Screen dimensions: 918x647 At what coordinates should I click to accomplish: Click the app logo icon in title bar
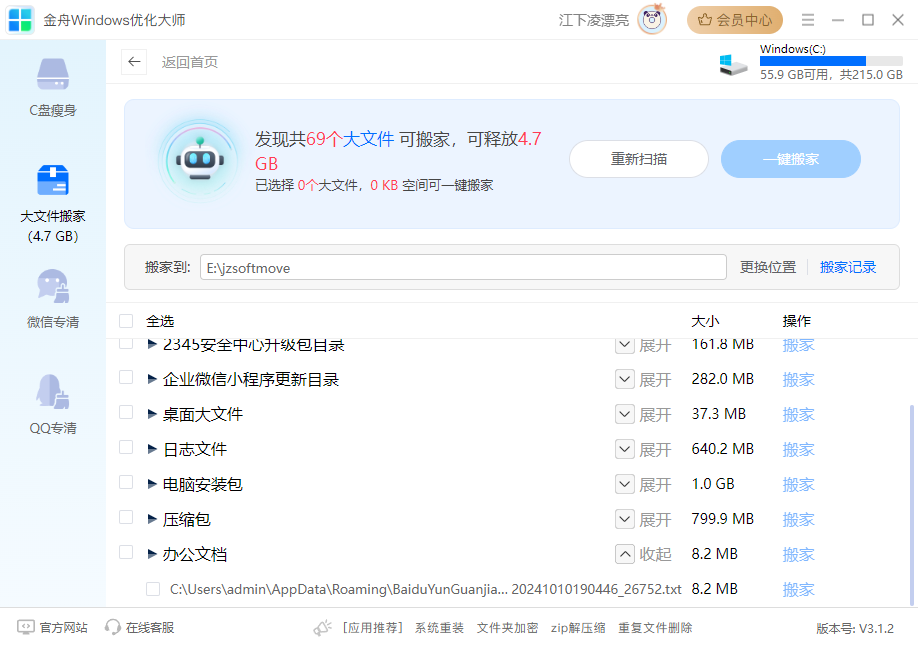[20, 20]
